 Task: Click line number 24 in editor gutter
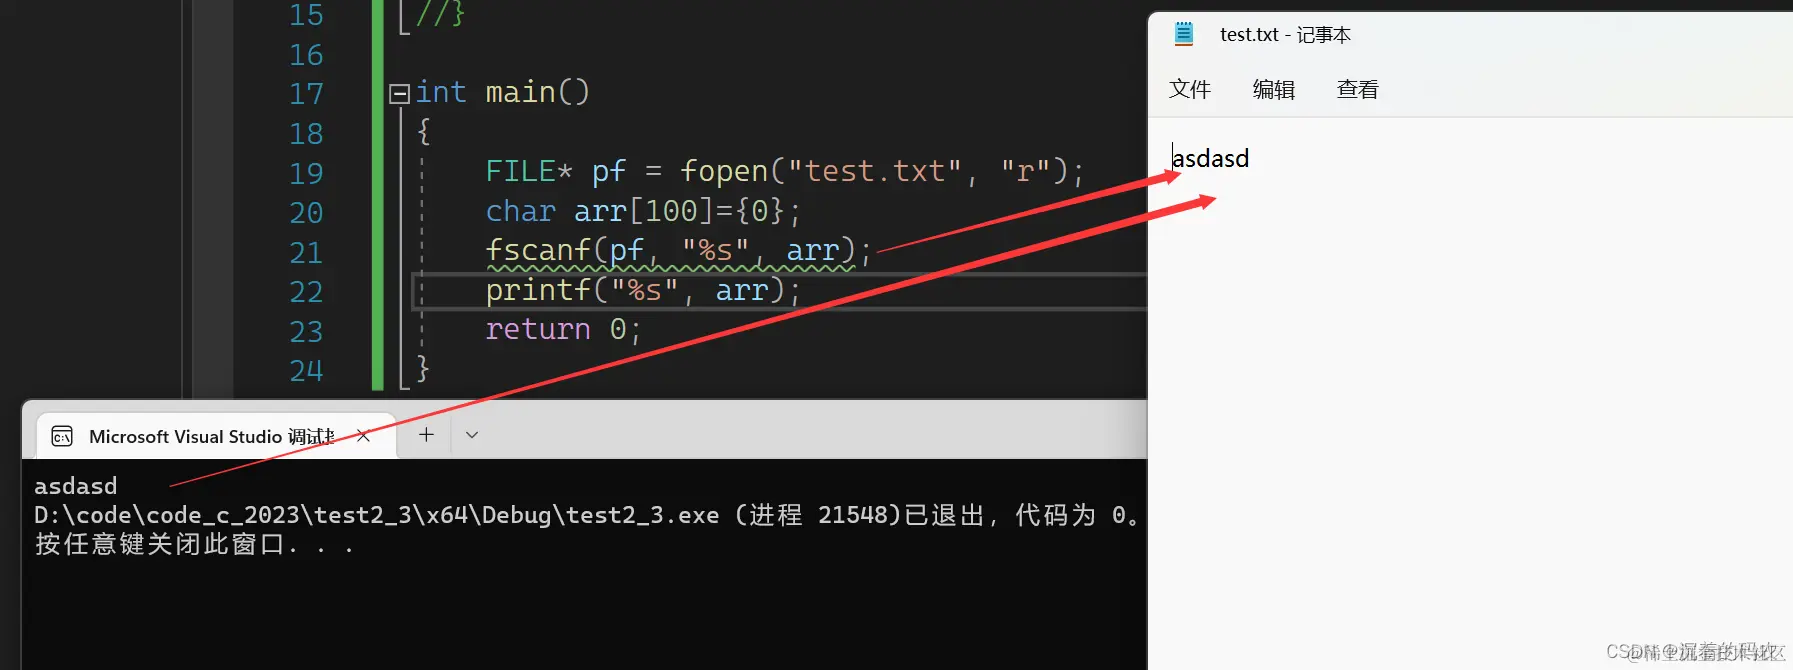click(306, 371)
